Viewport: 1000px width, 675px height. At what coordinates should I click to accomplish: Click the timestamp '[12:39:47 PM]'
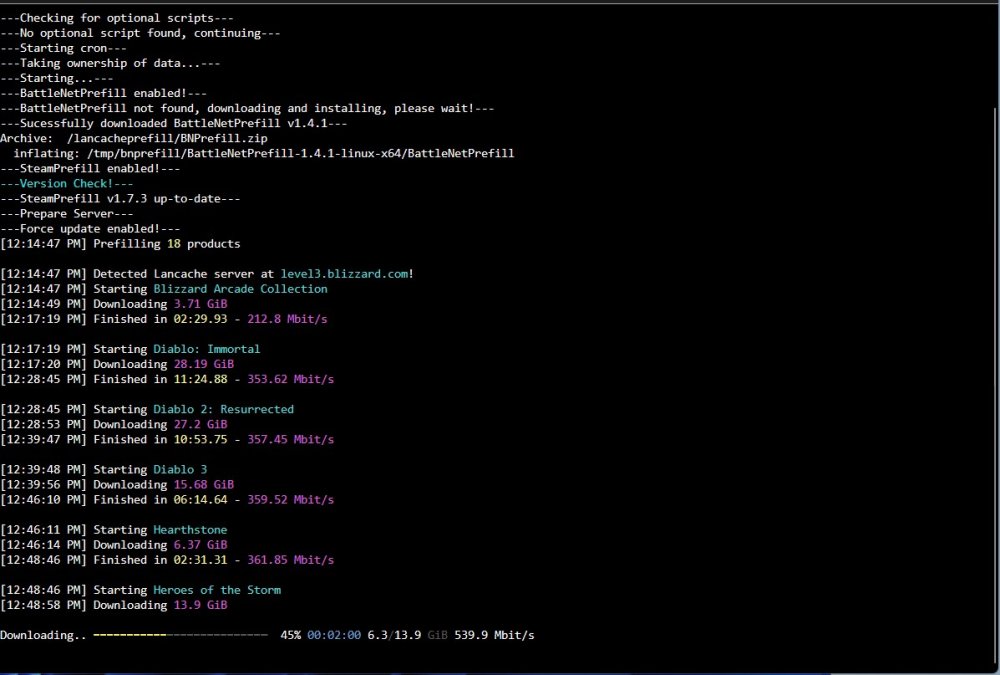(43, 440)
